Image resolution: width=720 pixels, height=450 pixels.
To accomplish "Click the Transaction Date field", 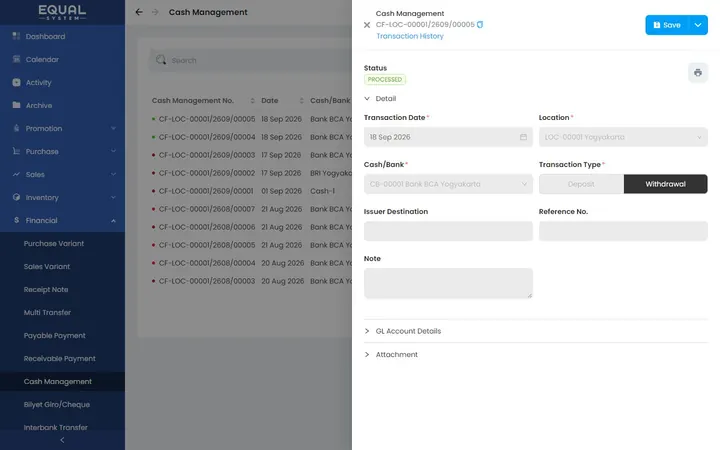I will 448,137.
